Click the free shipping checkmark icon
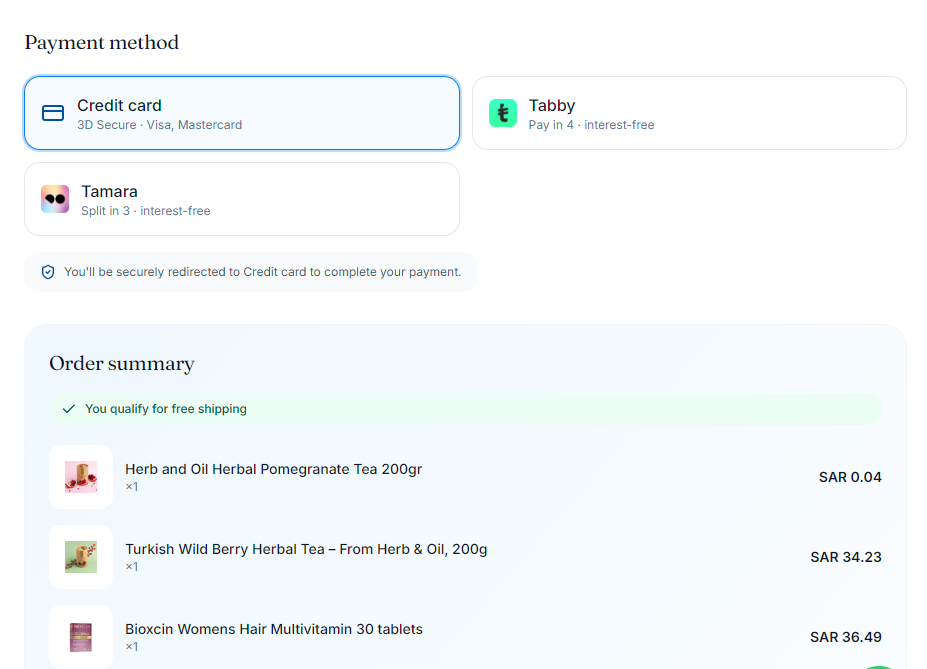 click(69, 409)
